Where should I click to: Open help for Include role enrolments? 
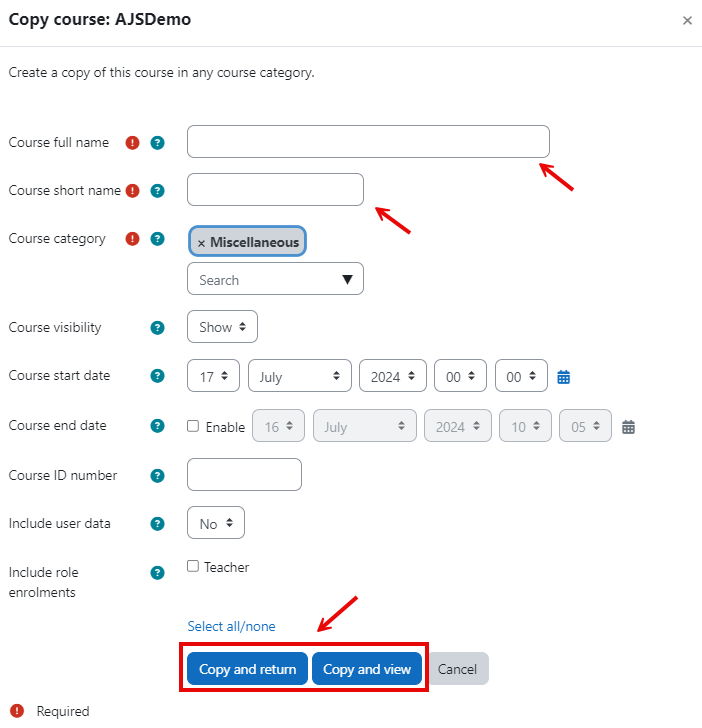tap(157, 572)
